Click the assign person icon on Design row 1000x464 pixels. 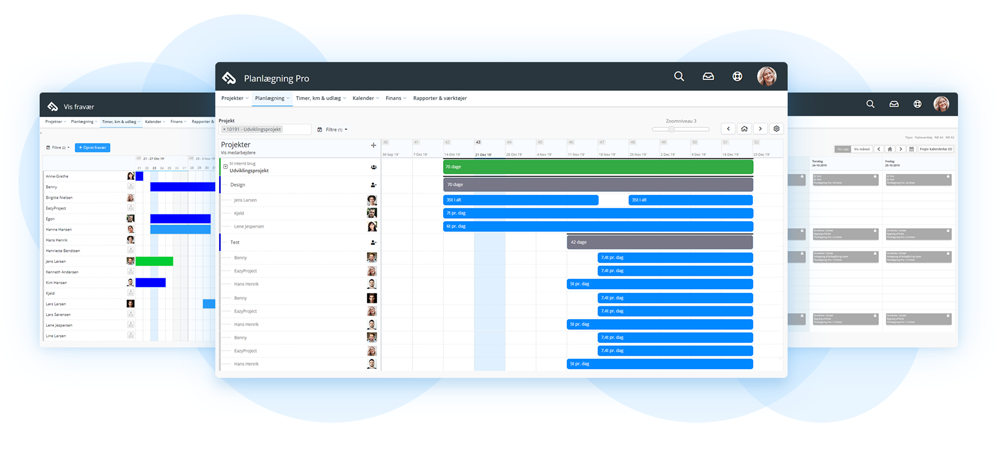pos(373,185)
